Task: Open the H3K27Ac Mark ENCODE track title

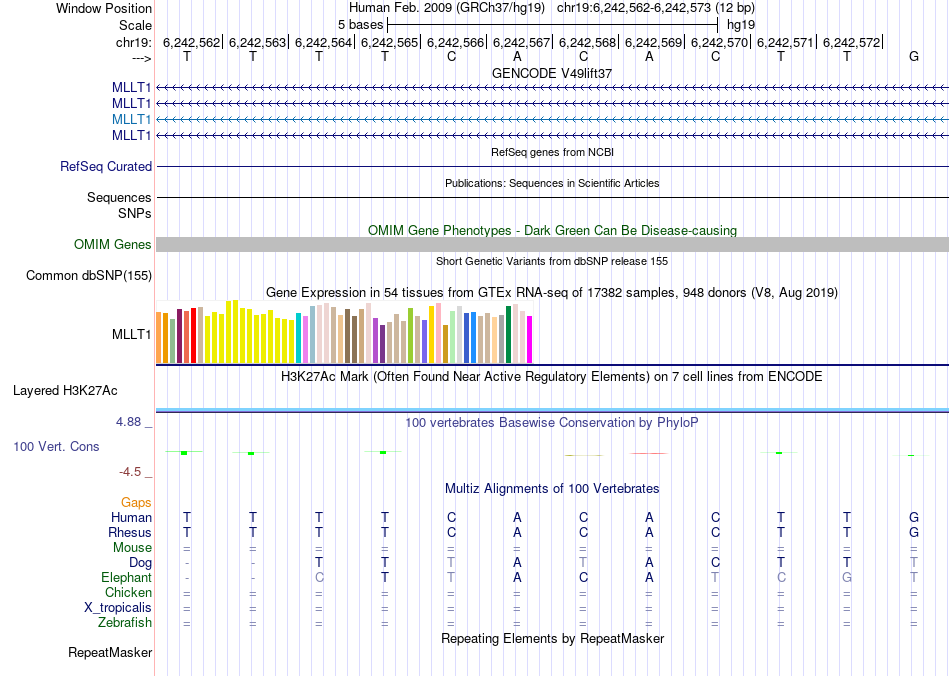Action: pyautogui.click(x=552, y=377)
